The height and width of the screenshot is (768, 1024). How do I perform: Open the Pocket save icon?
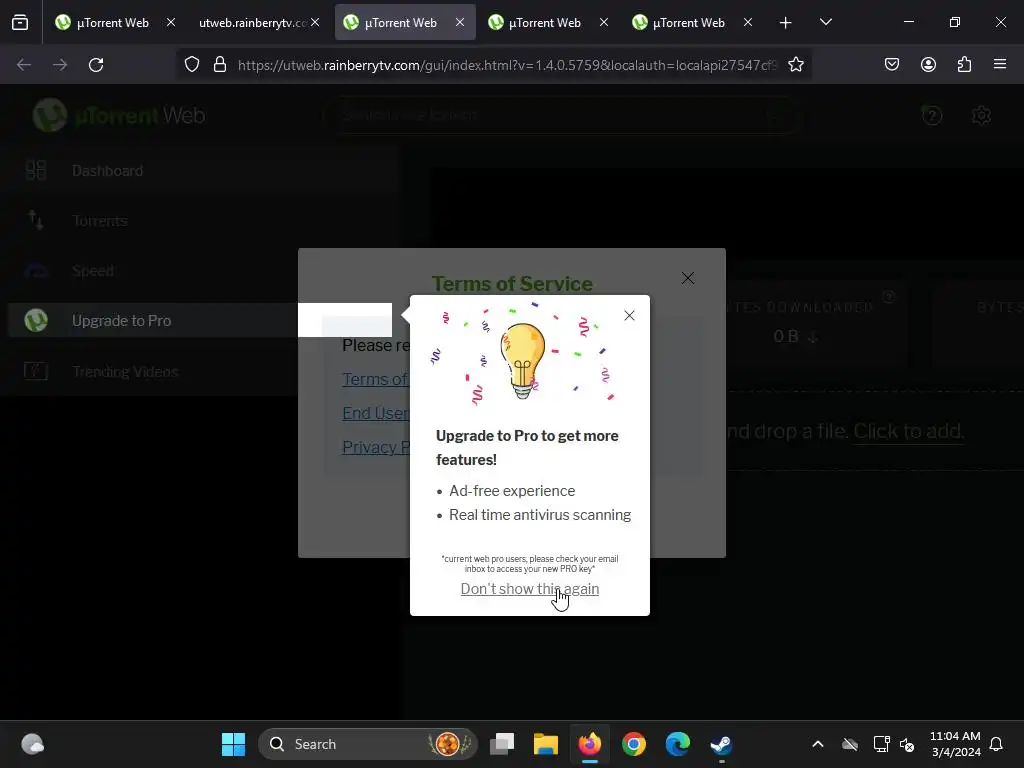[891, 64]
